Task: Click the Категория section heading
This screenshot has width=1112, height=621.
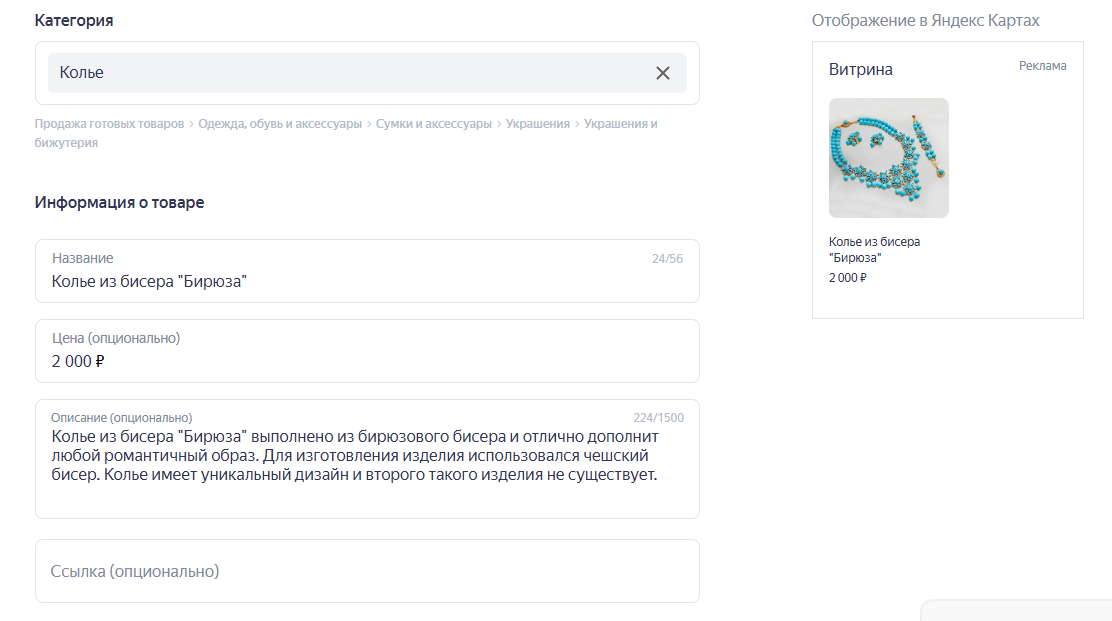Action: tap(74, 21)
